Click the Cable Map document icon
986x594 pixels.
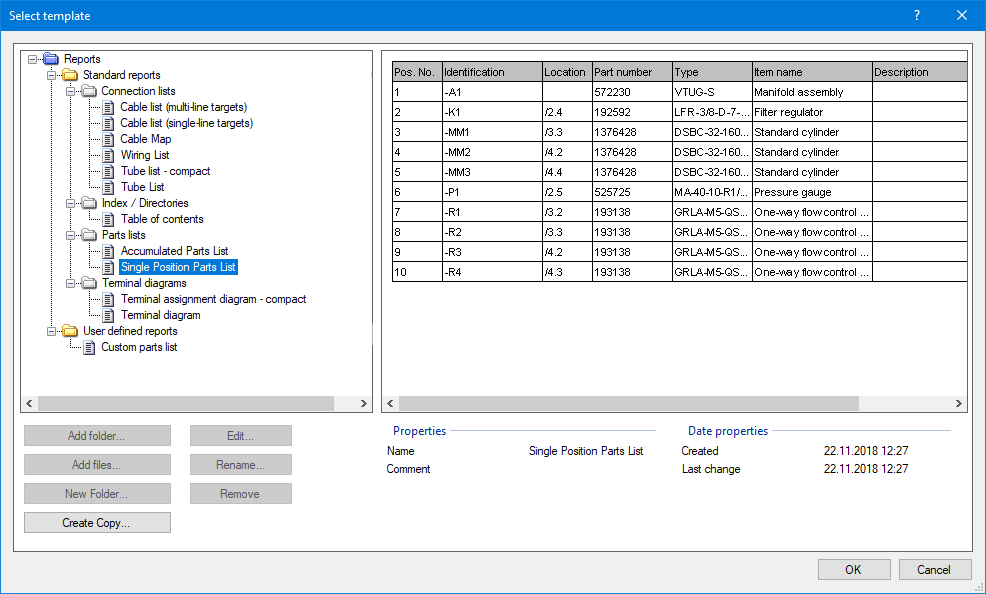tap(108, 139)
